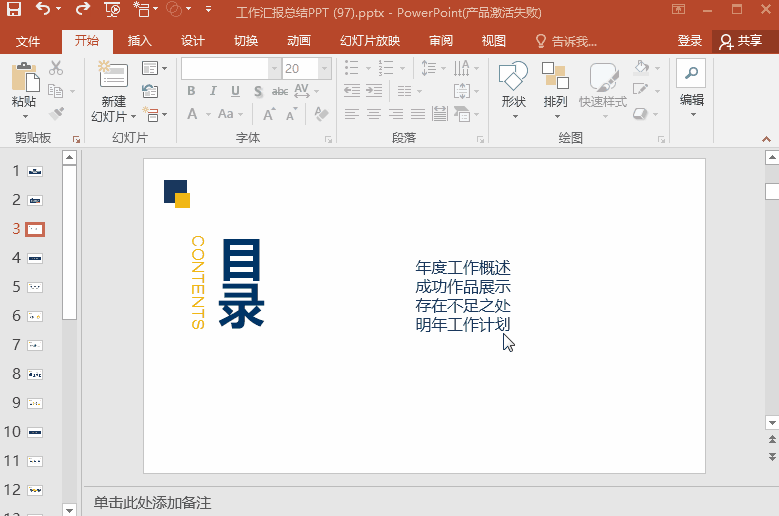This screenshot has width=779, height=516.
Task: Open the Clipboard dialog launcher
Action: (x=76, y=140)
